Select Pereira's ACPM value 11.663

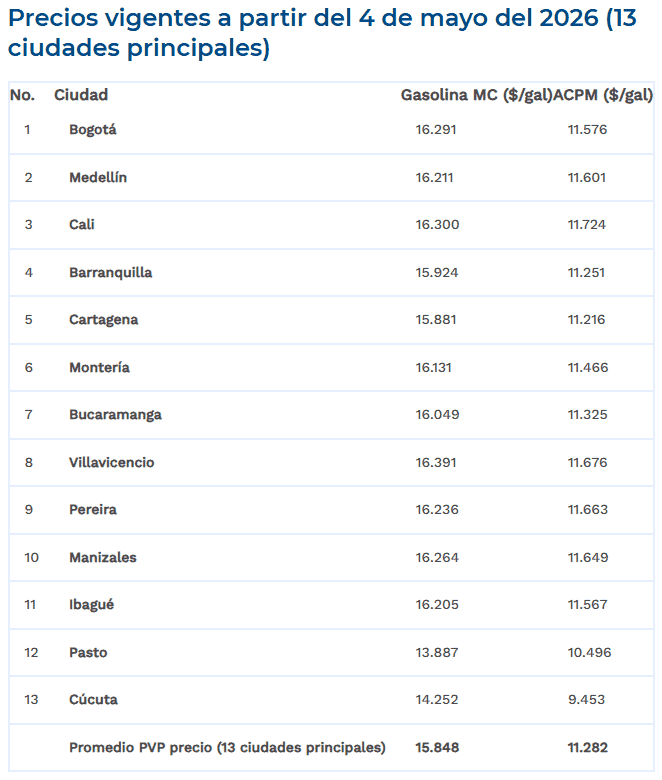(588, 510)
